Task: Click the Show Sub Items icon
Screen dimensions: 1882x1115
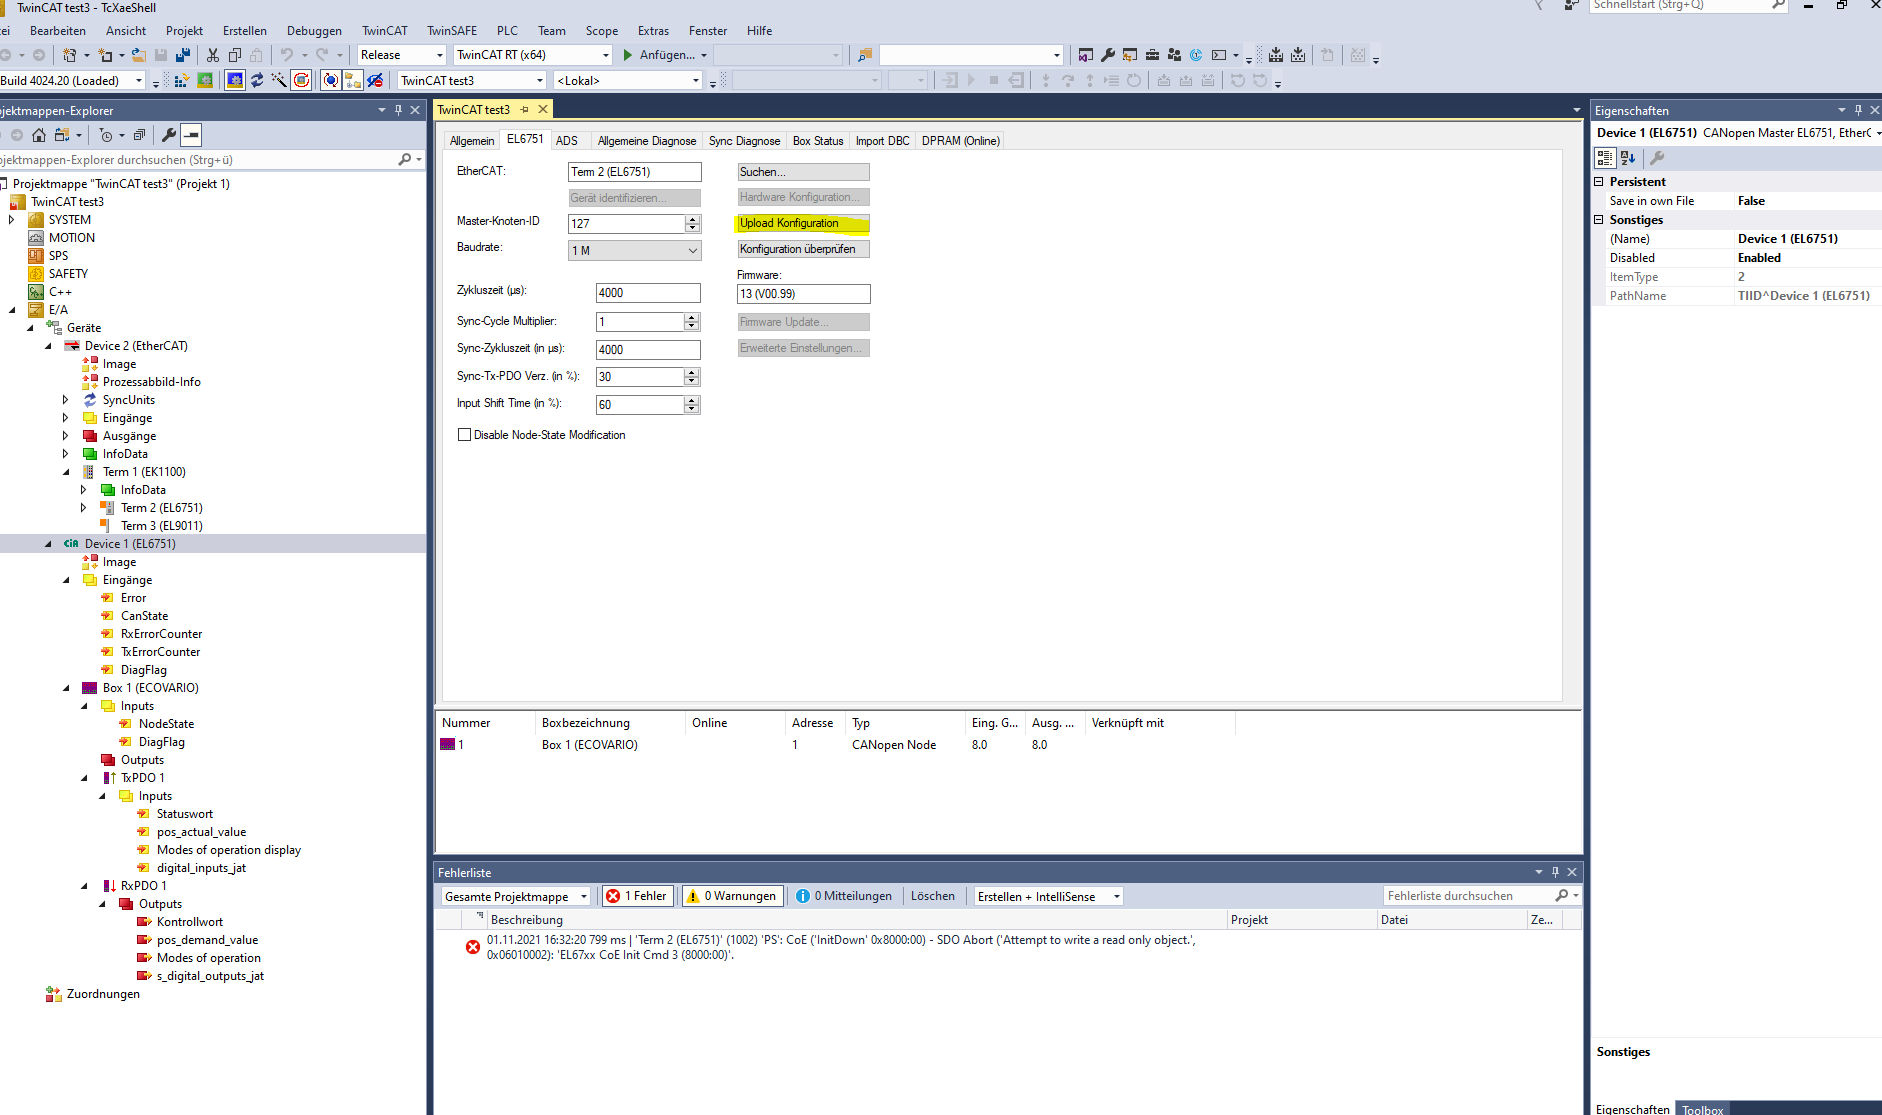Action: pyautogui.click(x=353, y=80)
